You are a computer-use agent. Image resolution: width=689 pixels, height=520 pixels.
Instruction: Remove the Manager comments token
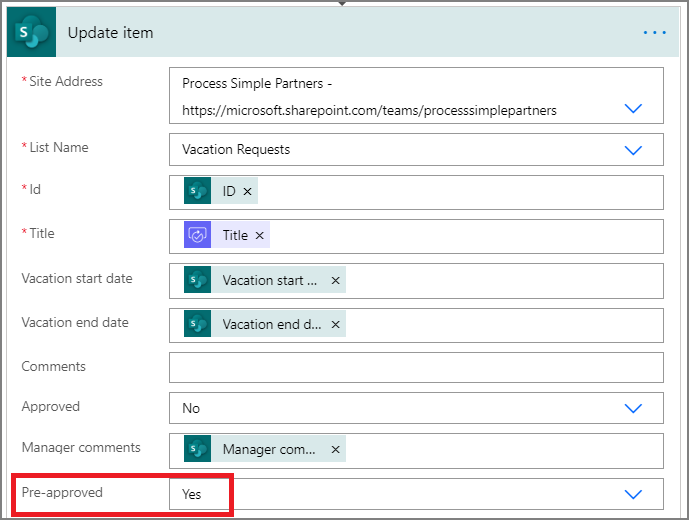pos(335,450)
